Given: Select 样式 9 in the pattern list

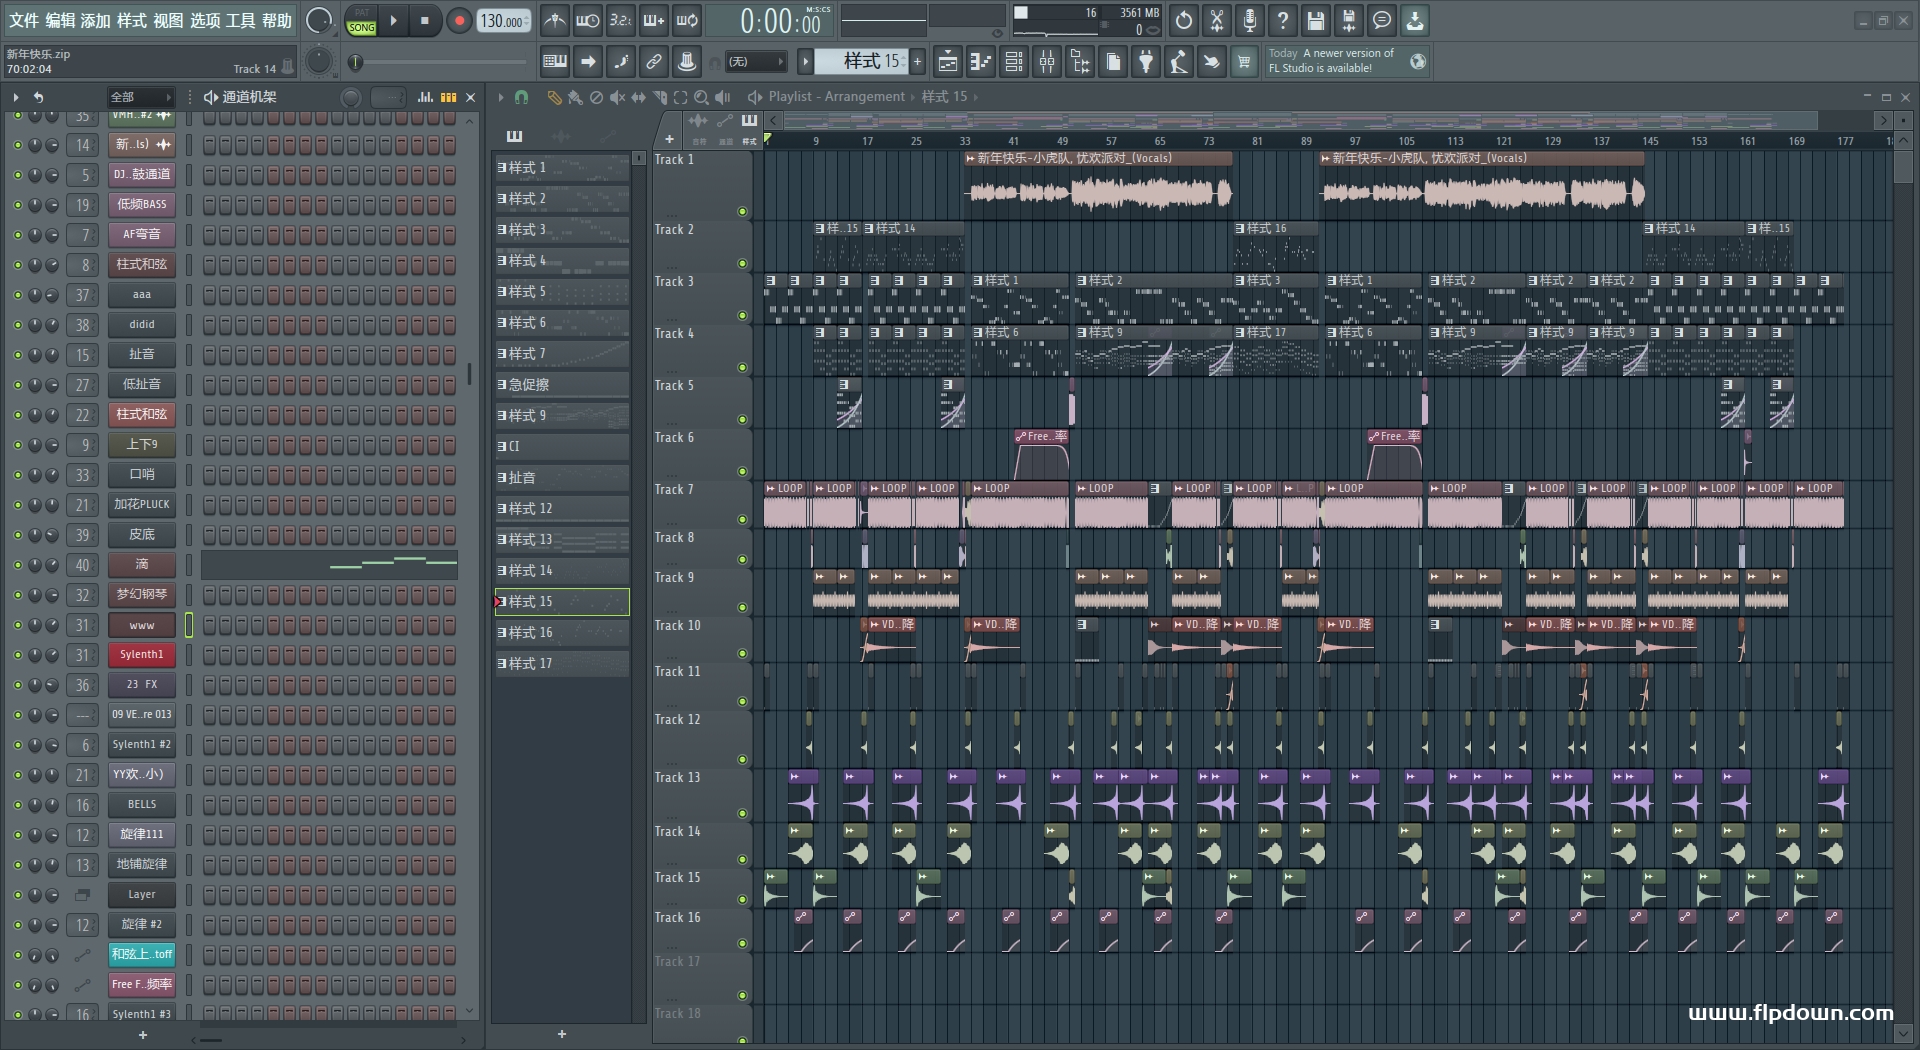Looking at the screenshot, I should 562,416.
